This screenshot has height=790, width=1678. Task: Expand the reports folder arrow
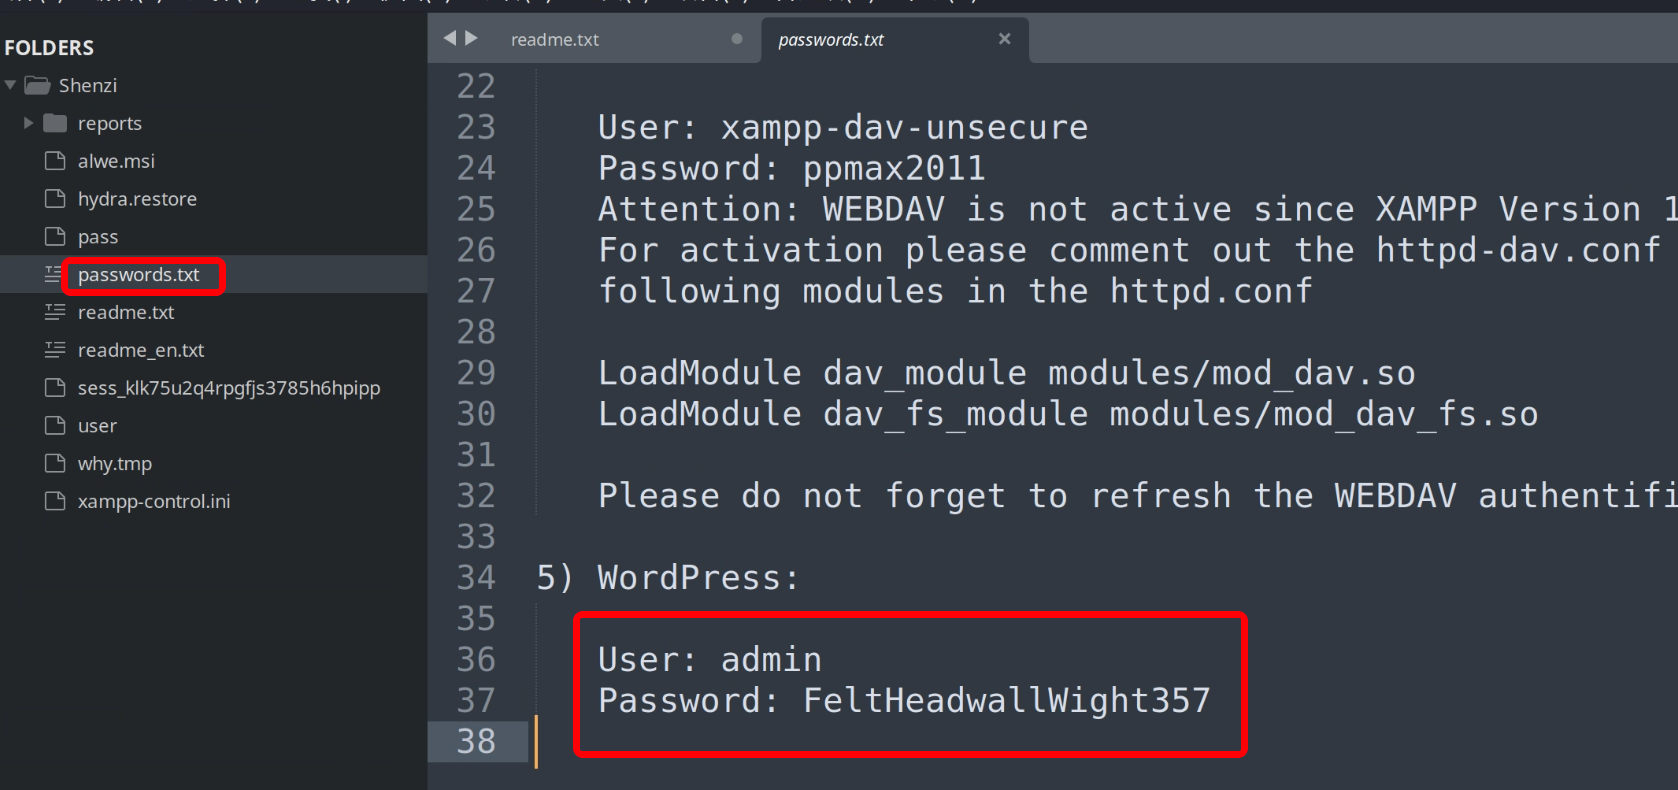[29, 123]
